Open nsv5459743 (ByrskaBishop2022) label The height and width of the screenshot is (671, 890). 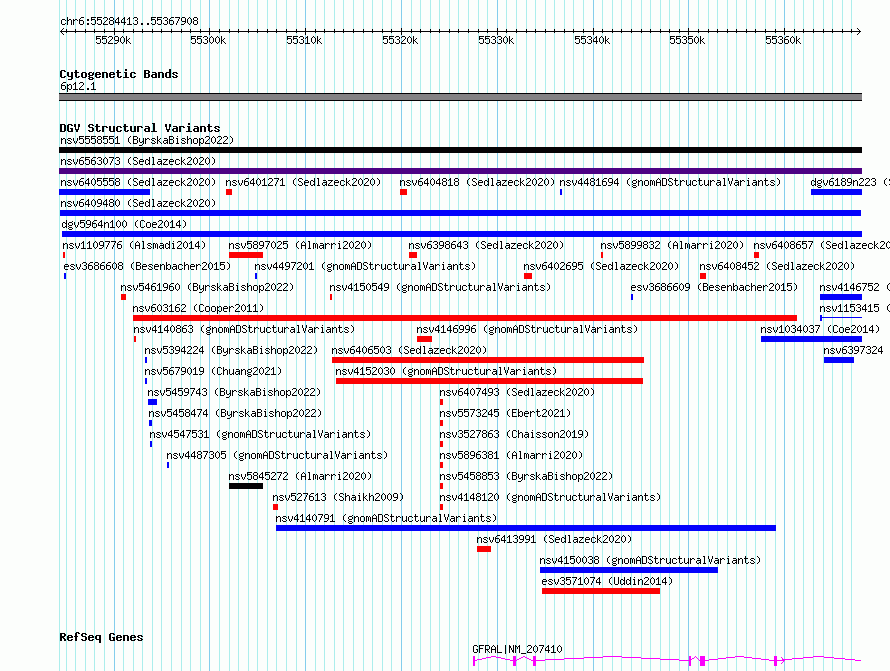(234, 392)
